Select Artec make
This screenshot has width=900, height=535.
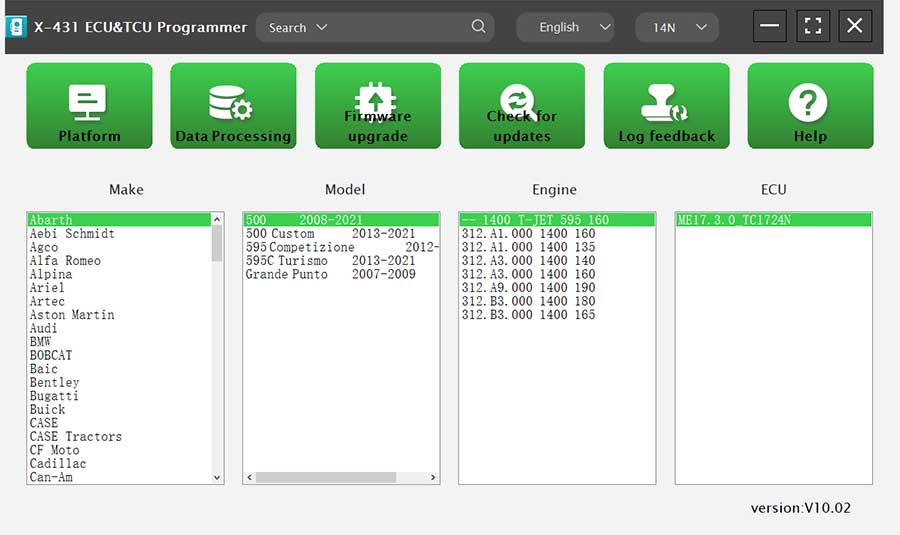pyautogui.click(x=119, y=301)
